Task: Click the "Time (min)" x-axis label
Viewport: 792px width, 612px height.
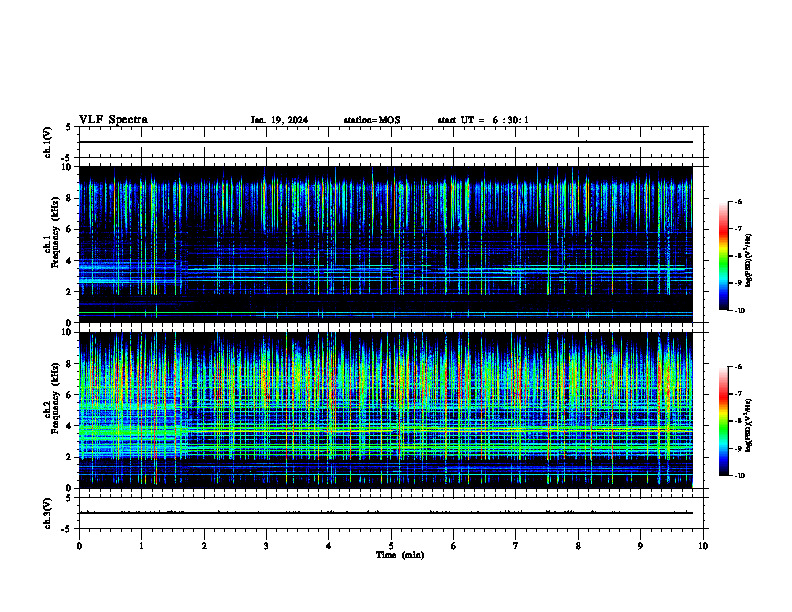Action: pos(400,555)
